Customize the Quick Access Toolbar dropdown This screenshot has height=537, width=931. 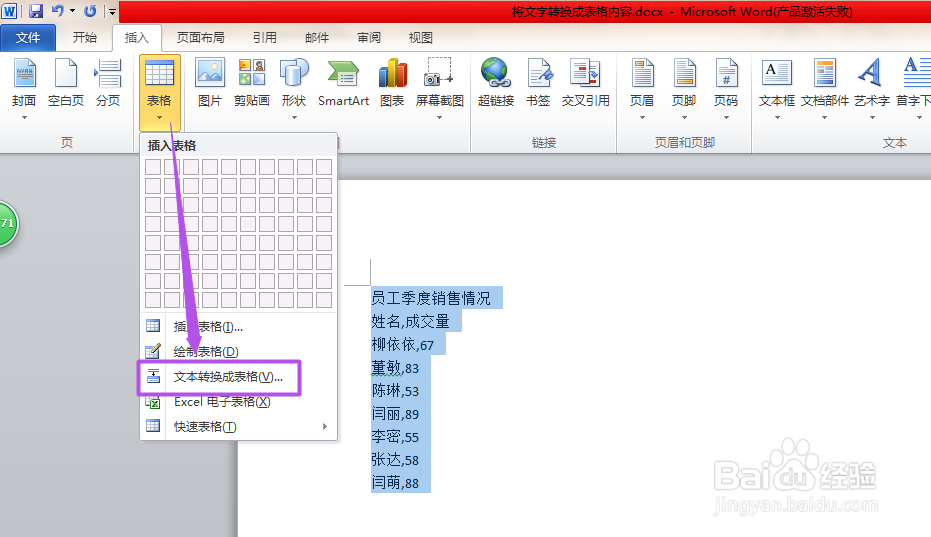[112, 11]
